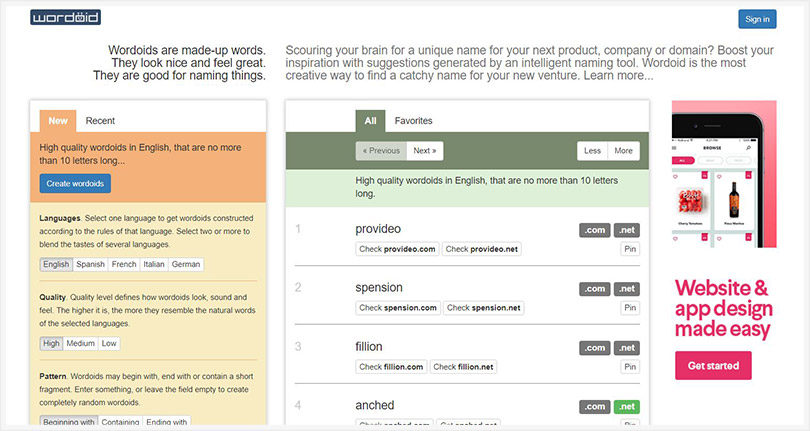
Task: Check provideo.net availability
Action: coord(481,249)
